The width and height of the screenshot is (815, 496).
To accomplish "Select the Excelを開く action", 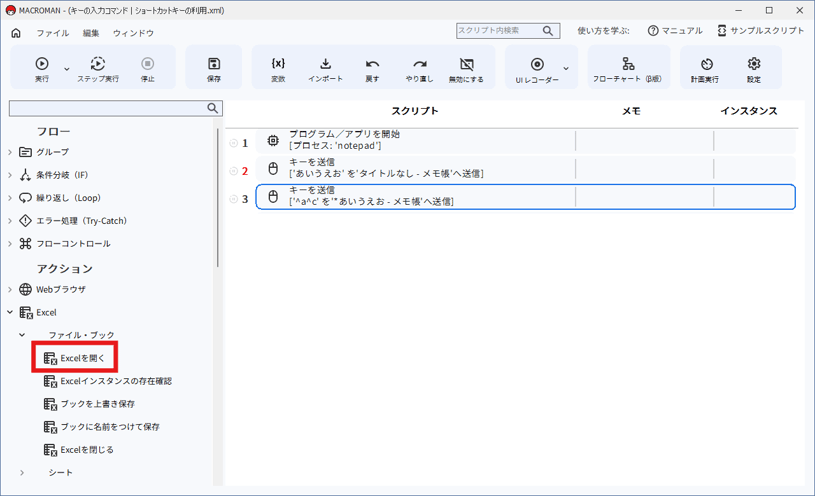I will point(75,358).
